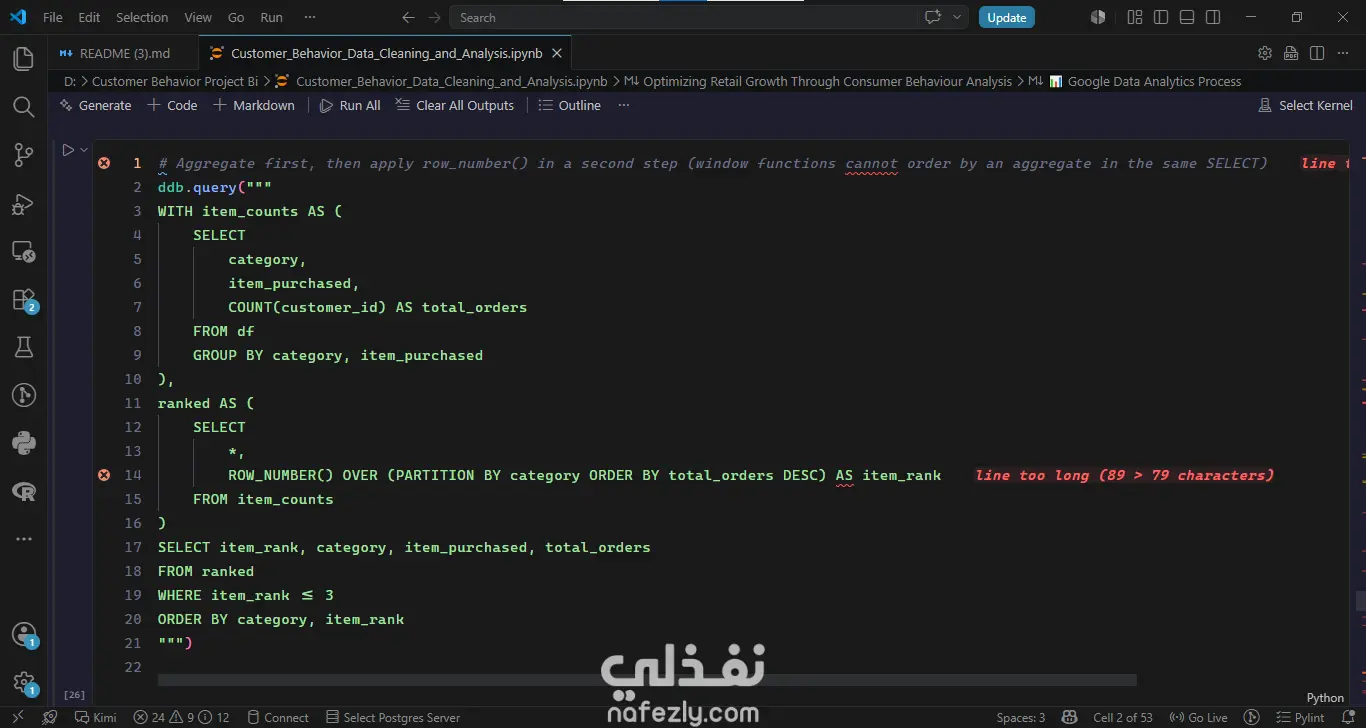Open the chat dropdown arrow
Viewport: 1366px width, 728px height.
(x=957, y=17)
